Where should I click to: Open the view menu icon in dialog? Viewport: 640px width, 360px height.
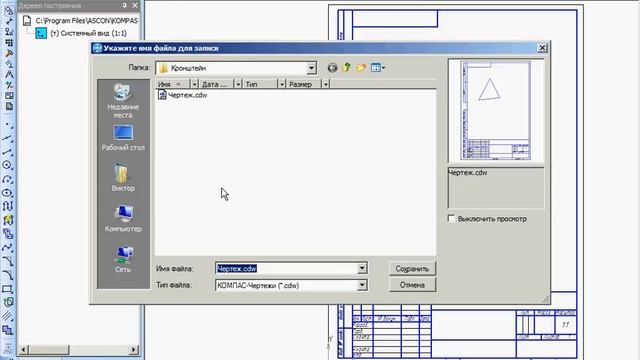(x=378, y=68)
